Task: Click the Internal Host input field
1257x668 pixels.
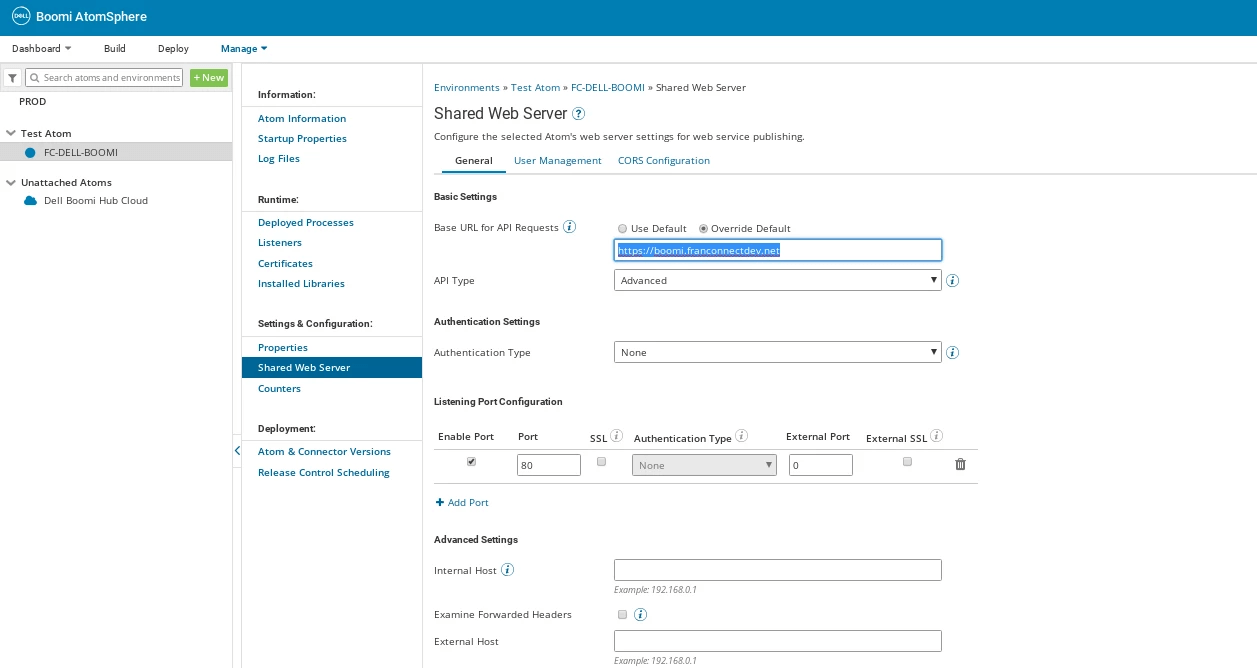Action: pos(778,570)
